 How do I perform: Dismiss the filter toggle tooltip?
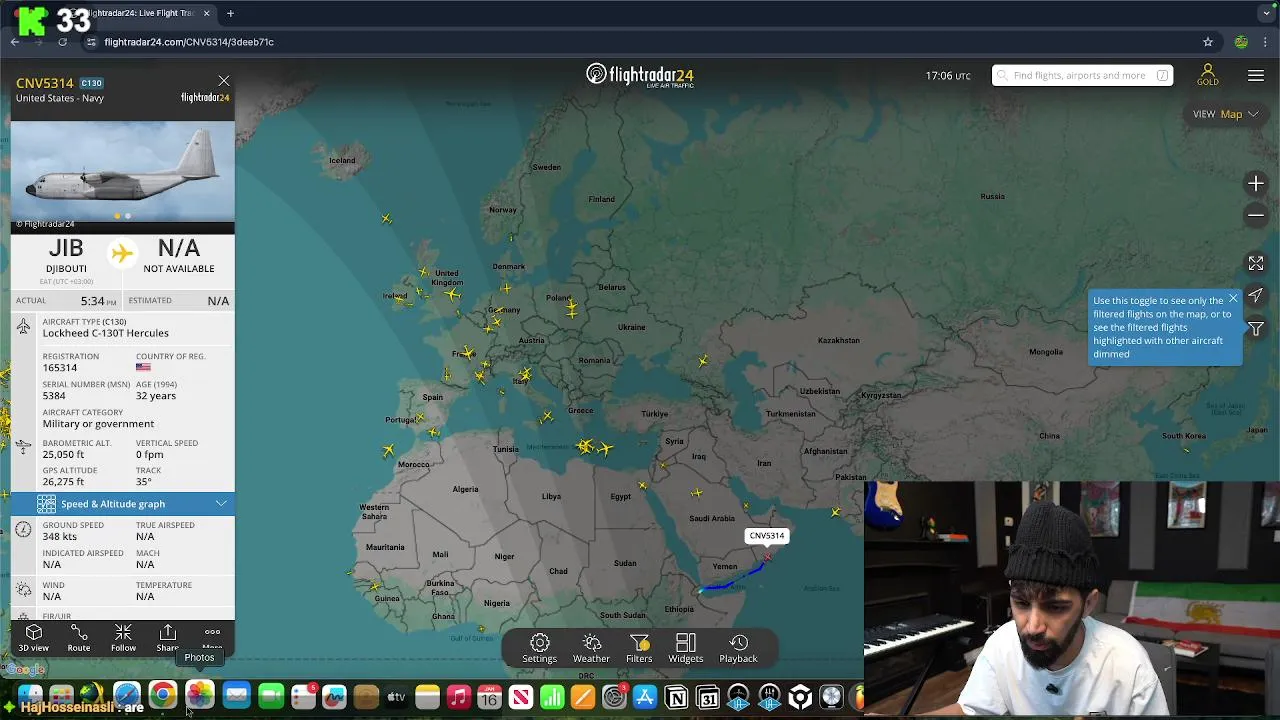pyautogui.click(x=1233, y=299)
